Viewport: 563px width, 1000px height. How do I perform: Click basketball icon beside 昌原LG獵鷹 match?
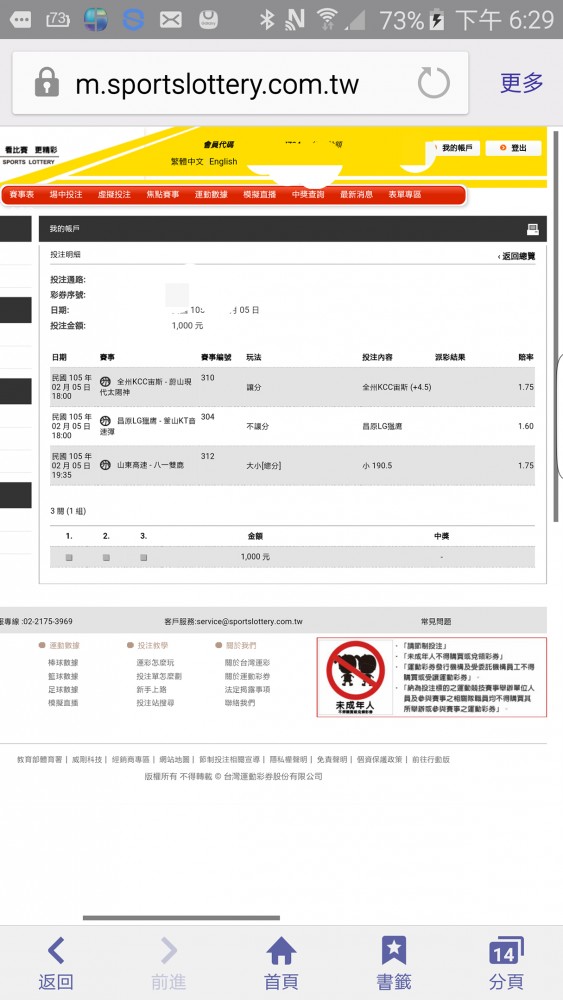coord(106,421)
